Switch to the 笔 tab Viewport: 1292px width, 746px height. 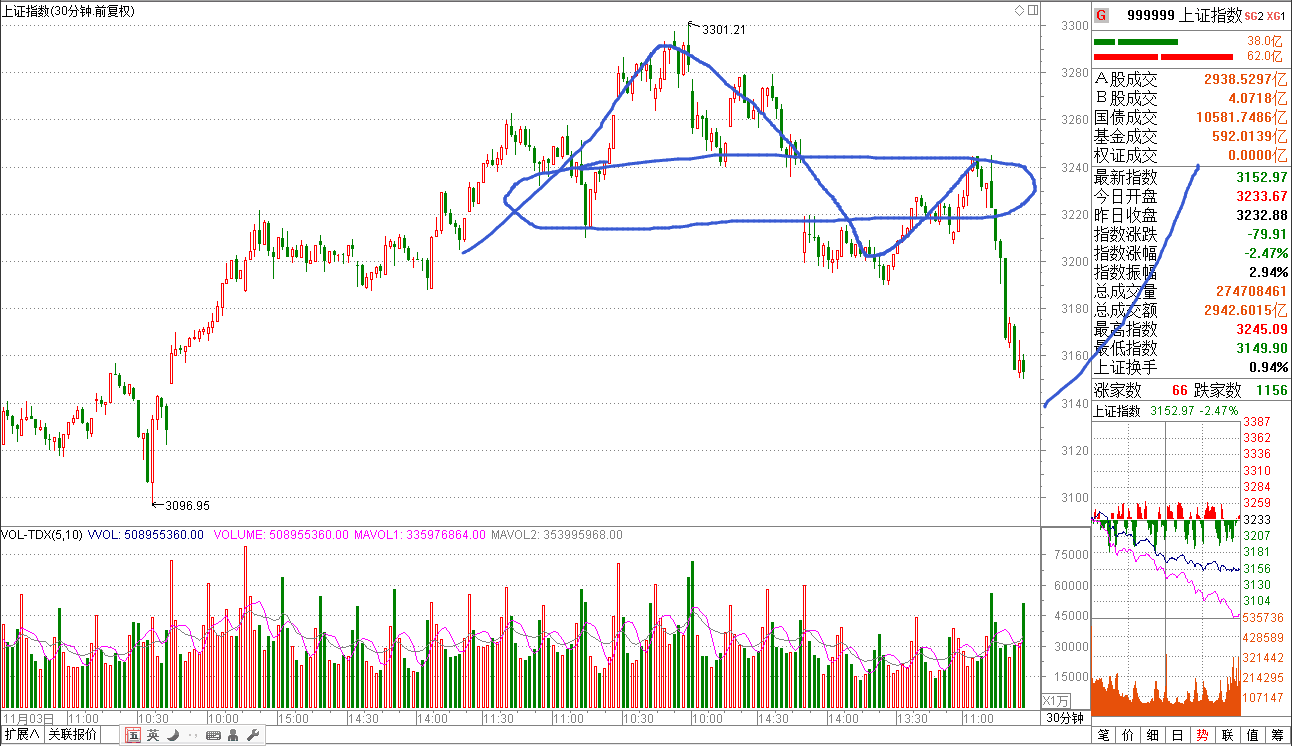pos(1104,735)
